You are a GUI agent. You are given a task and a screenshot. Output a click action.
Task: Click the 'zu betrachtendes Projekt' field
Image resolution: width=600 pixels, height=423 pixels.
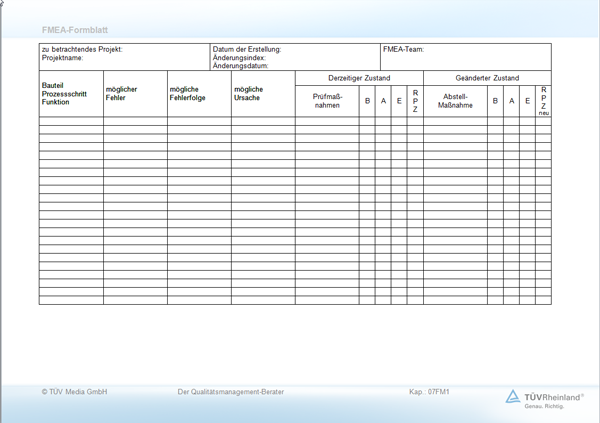pos(82,49)
